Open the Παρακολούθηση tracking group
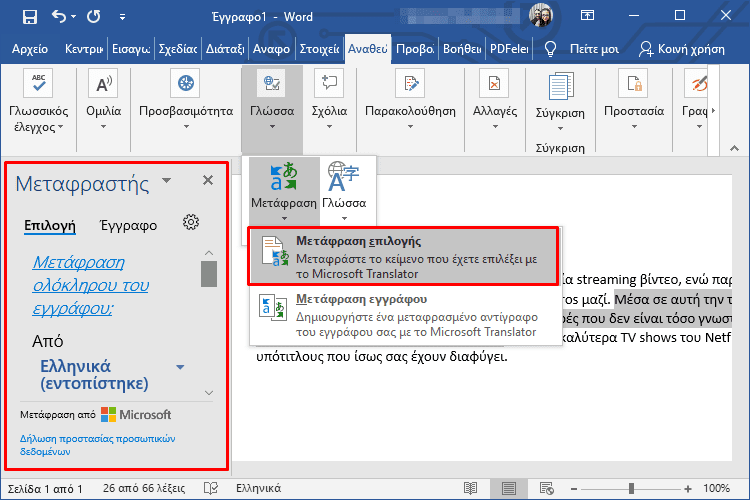750x500 pixels. [410, 99]
